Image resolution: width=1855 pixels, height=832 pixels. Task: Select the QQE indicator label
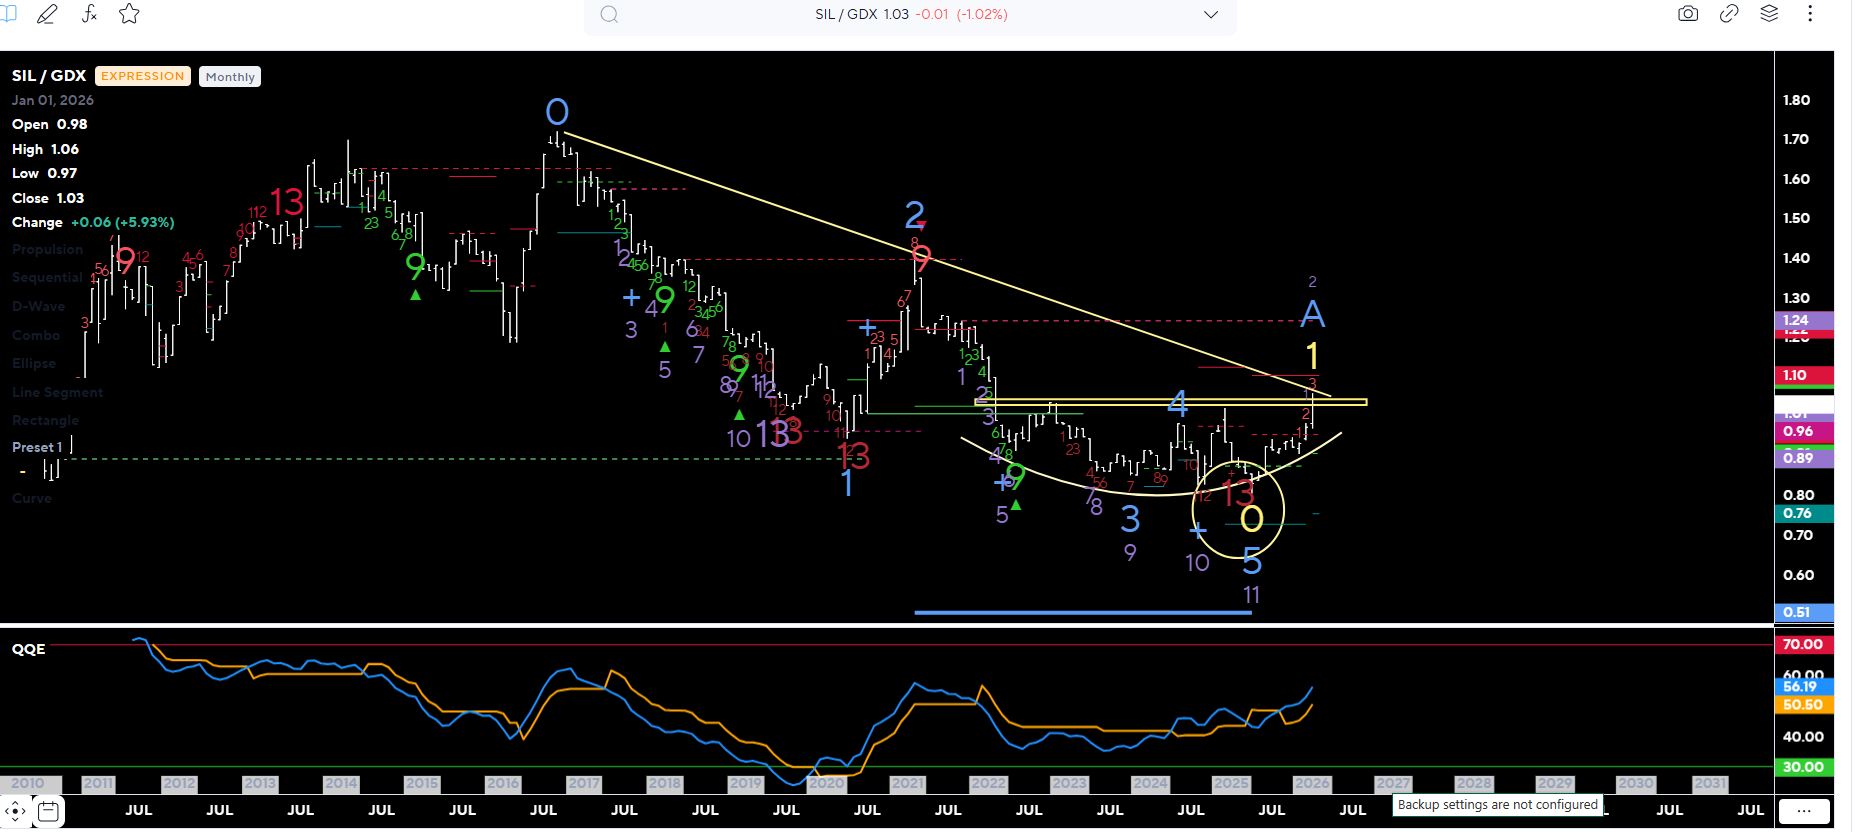coord(29,649)
